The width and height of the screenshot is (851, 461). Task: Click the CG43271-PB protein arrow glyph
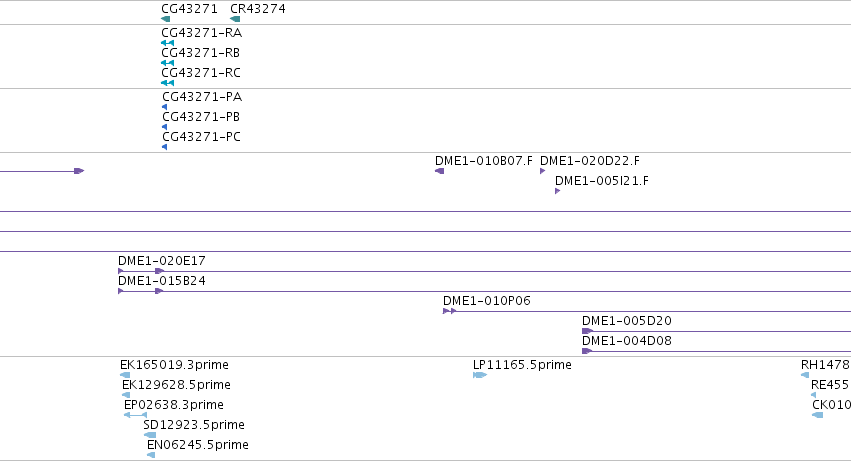point(164,127)
